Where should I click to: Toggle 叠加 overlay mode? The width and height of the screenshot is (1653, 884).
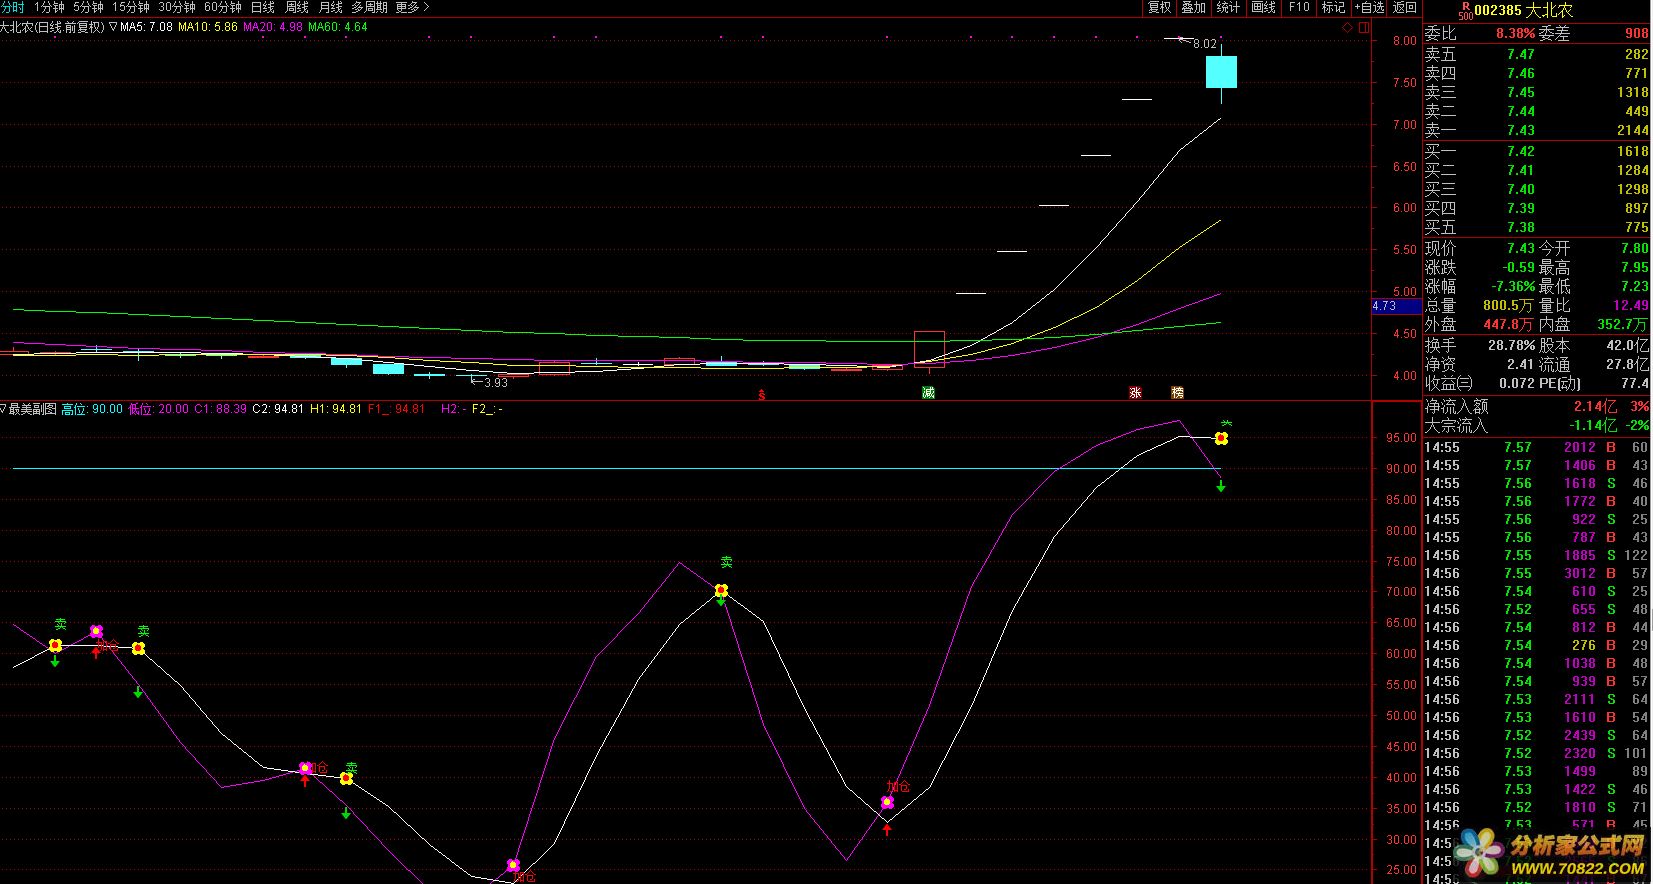pyautogui.click(x=1193, y=7)
